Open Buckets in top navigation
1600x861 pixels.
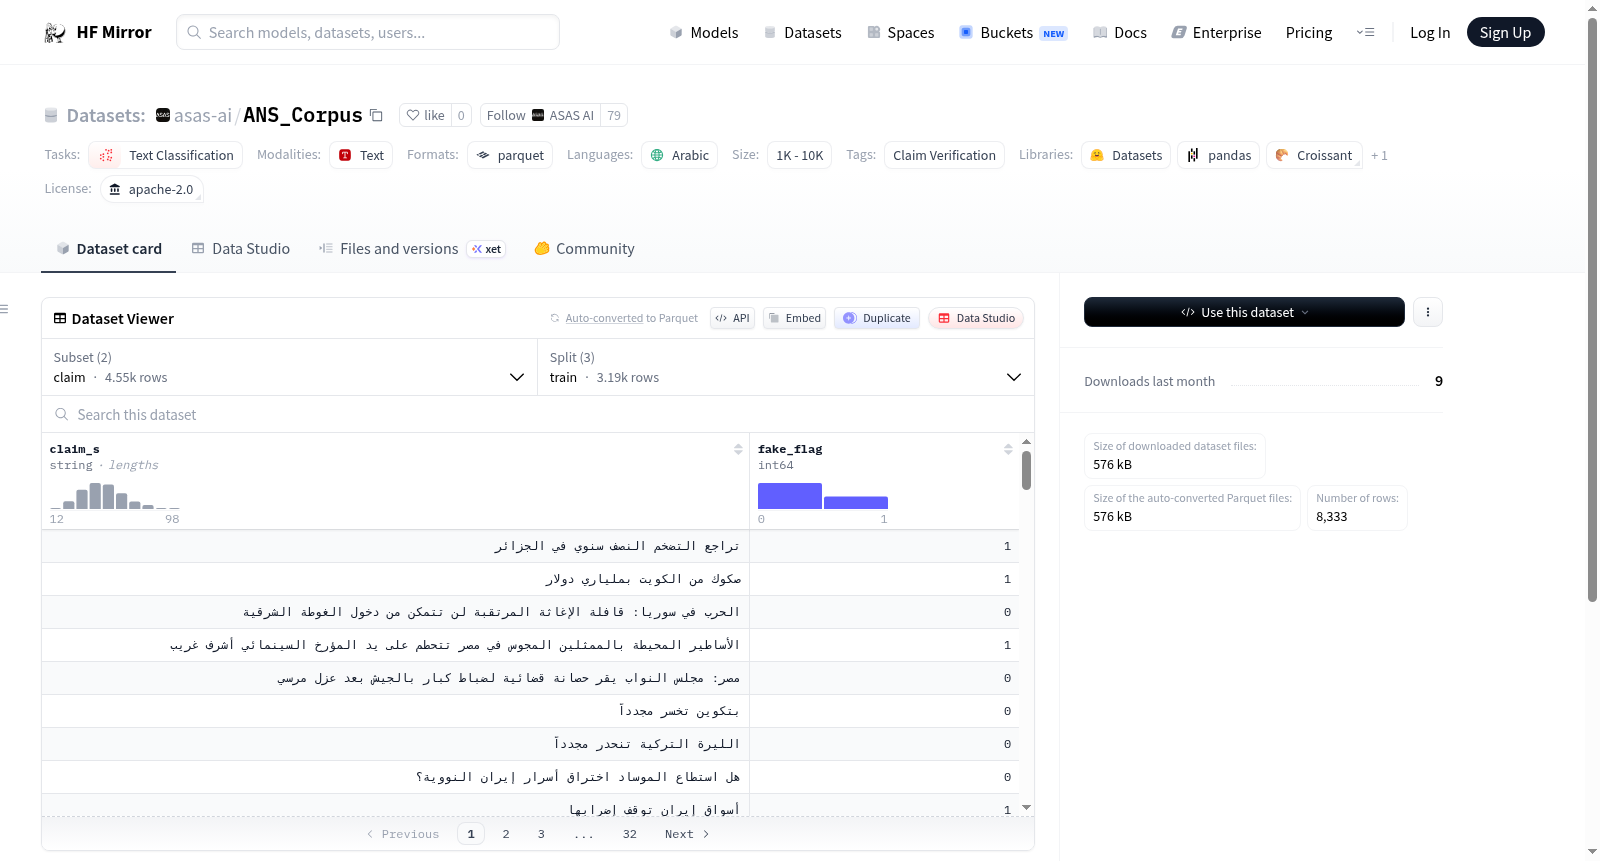click(1013, 32)
